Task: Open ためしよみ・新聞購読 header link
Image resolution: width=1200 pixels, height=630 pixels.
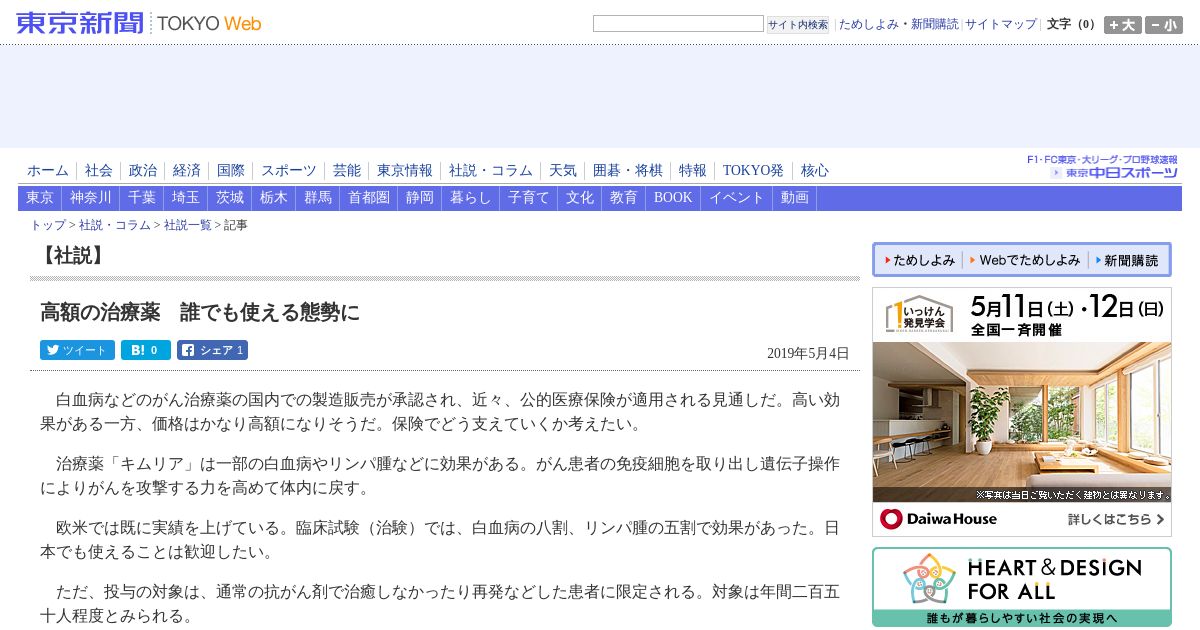Action: tap(898, 24)
